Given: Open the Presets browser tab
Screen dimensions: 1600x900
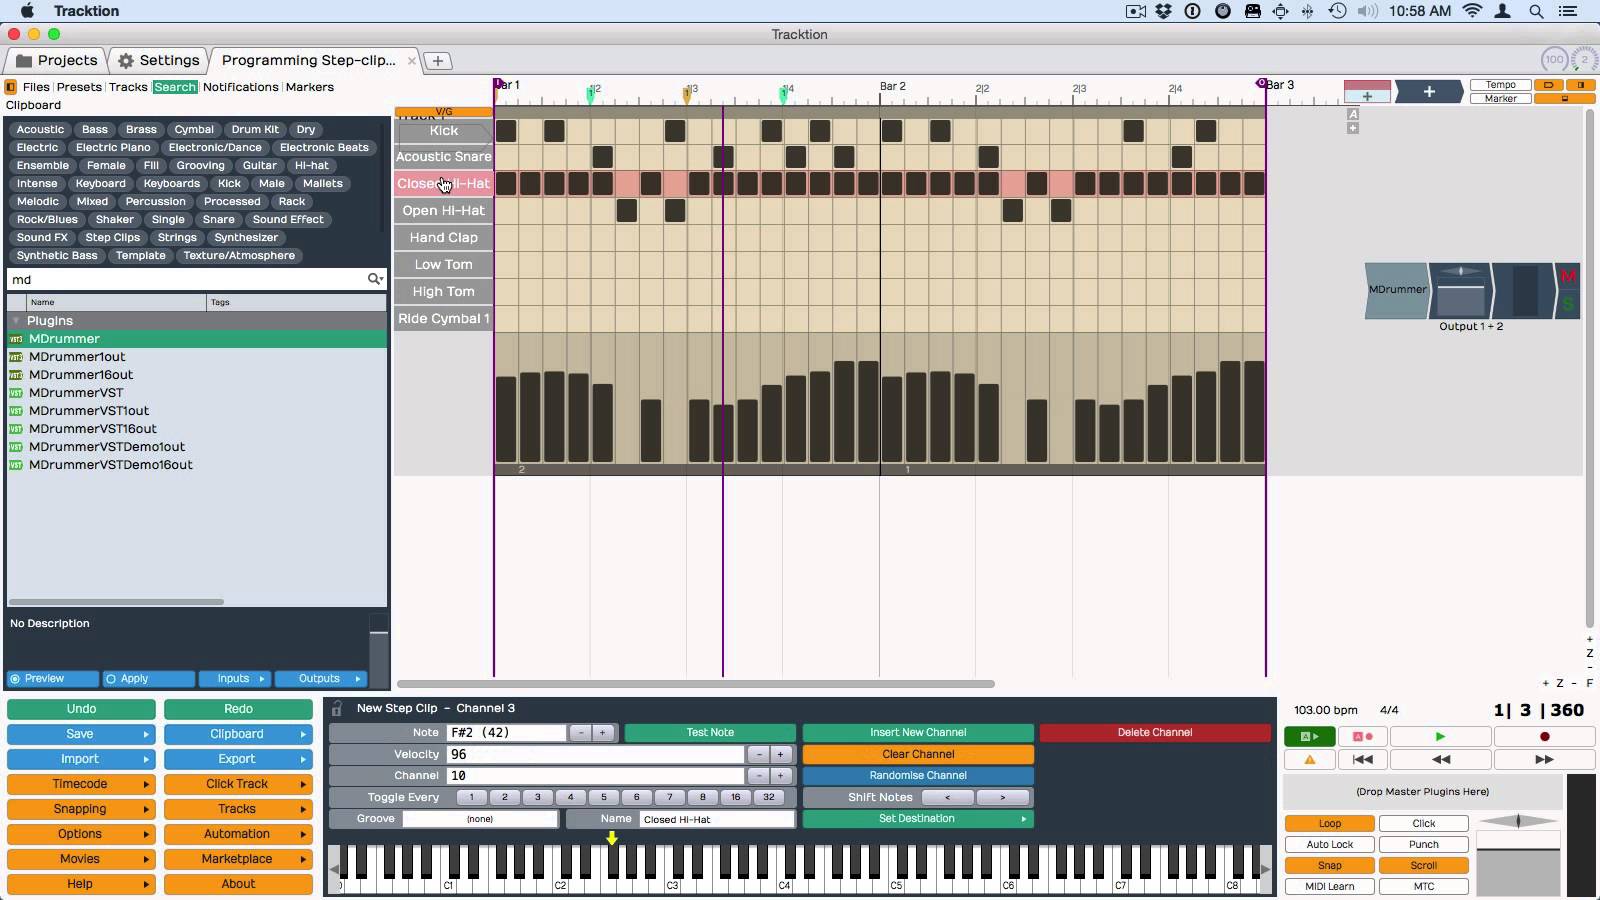Looking at the screenshot, I should tap(79, 87).
